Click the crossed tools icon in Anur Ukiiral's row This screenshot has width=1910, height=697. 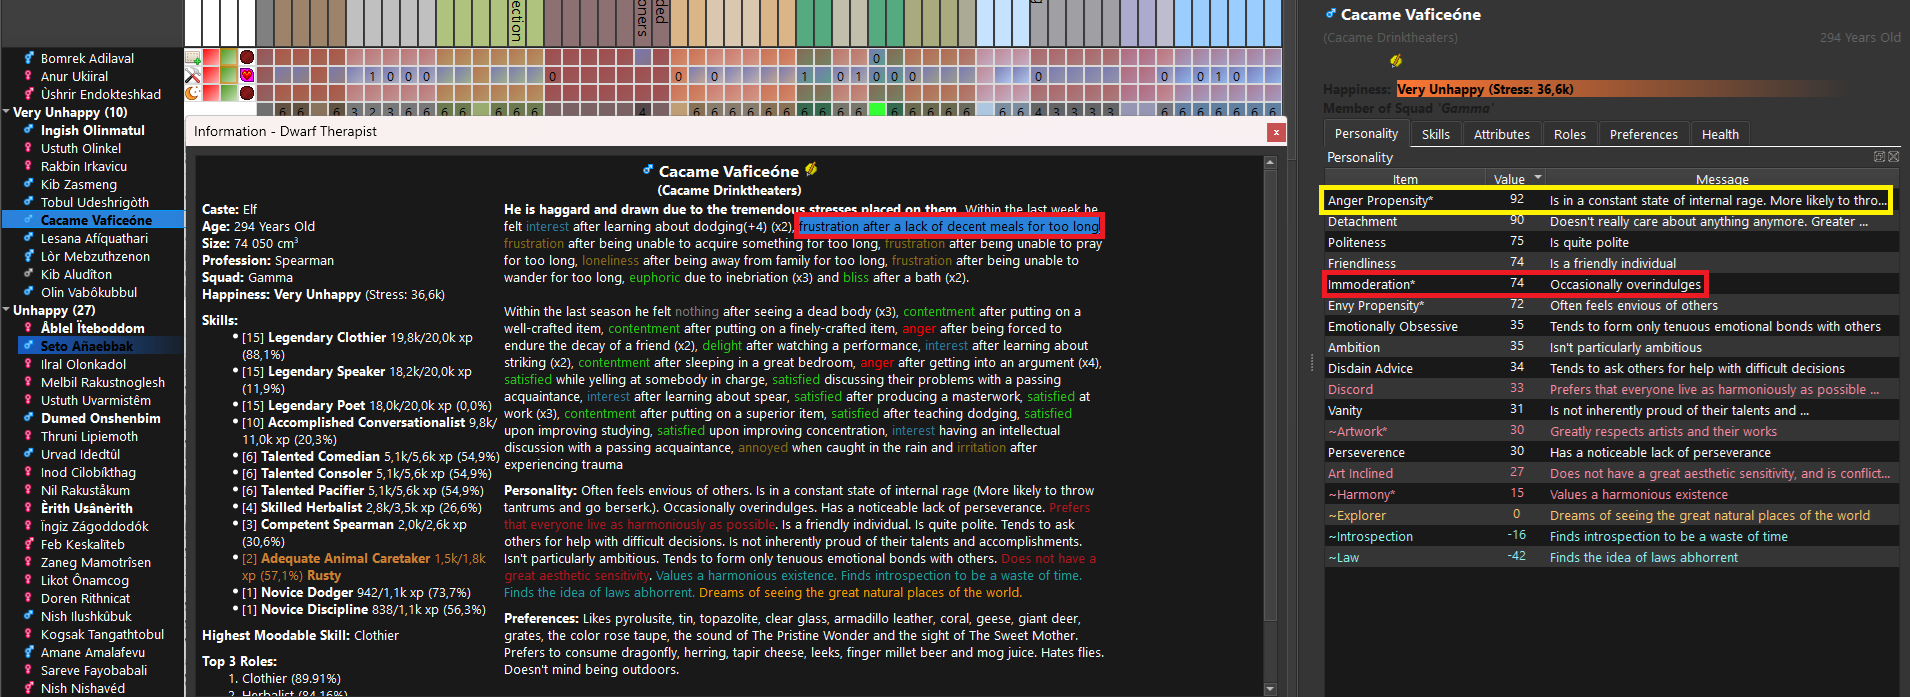193,75
